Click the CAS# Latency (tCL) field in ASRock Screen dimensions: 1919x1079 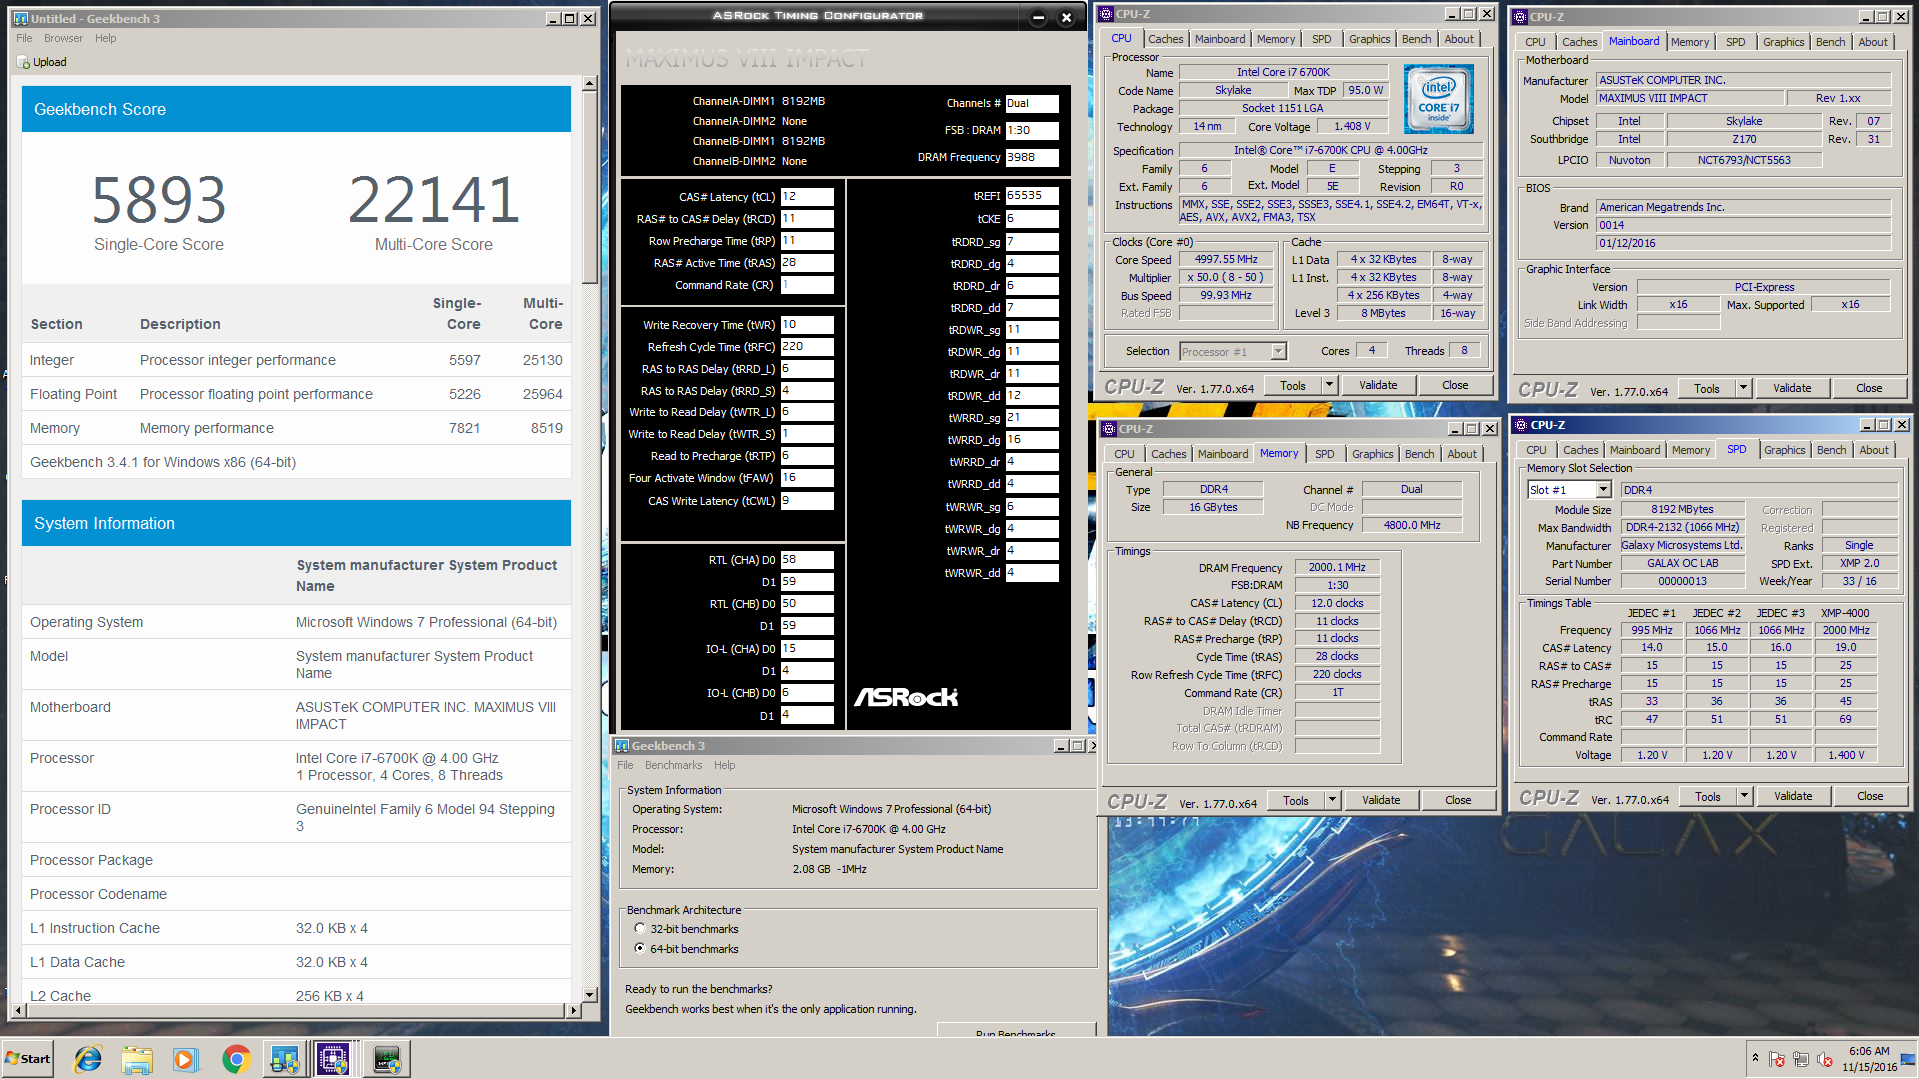click(x=806, y=197)
